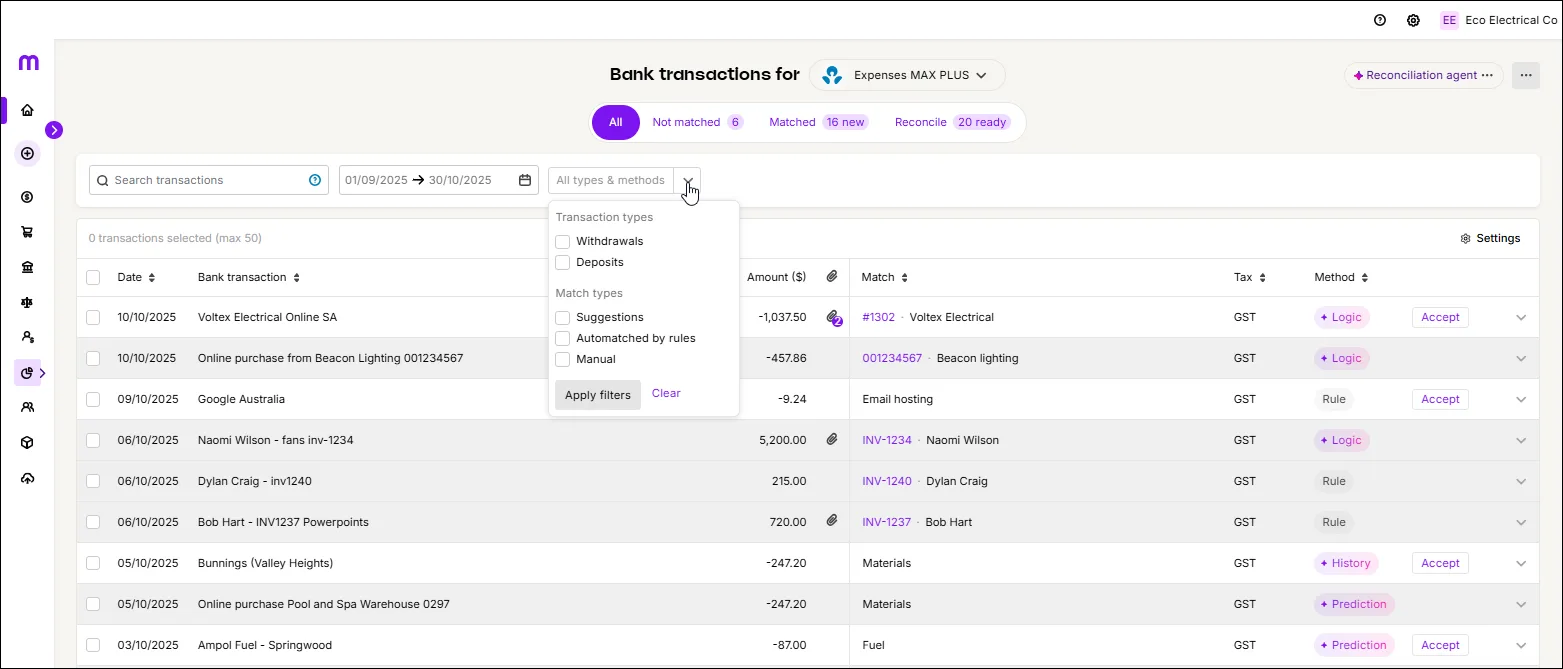Image resolution: width=1563 pixels, height=669 pixels.
Task: Click Apply filters in the filter panel
Action: [597, 394]
